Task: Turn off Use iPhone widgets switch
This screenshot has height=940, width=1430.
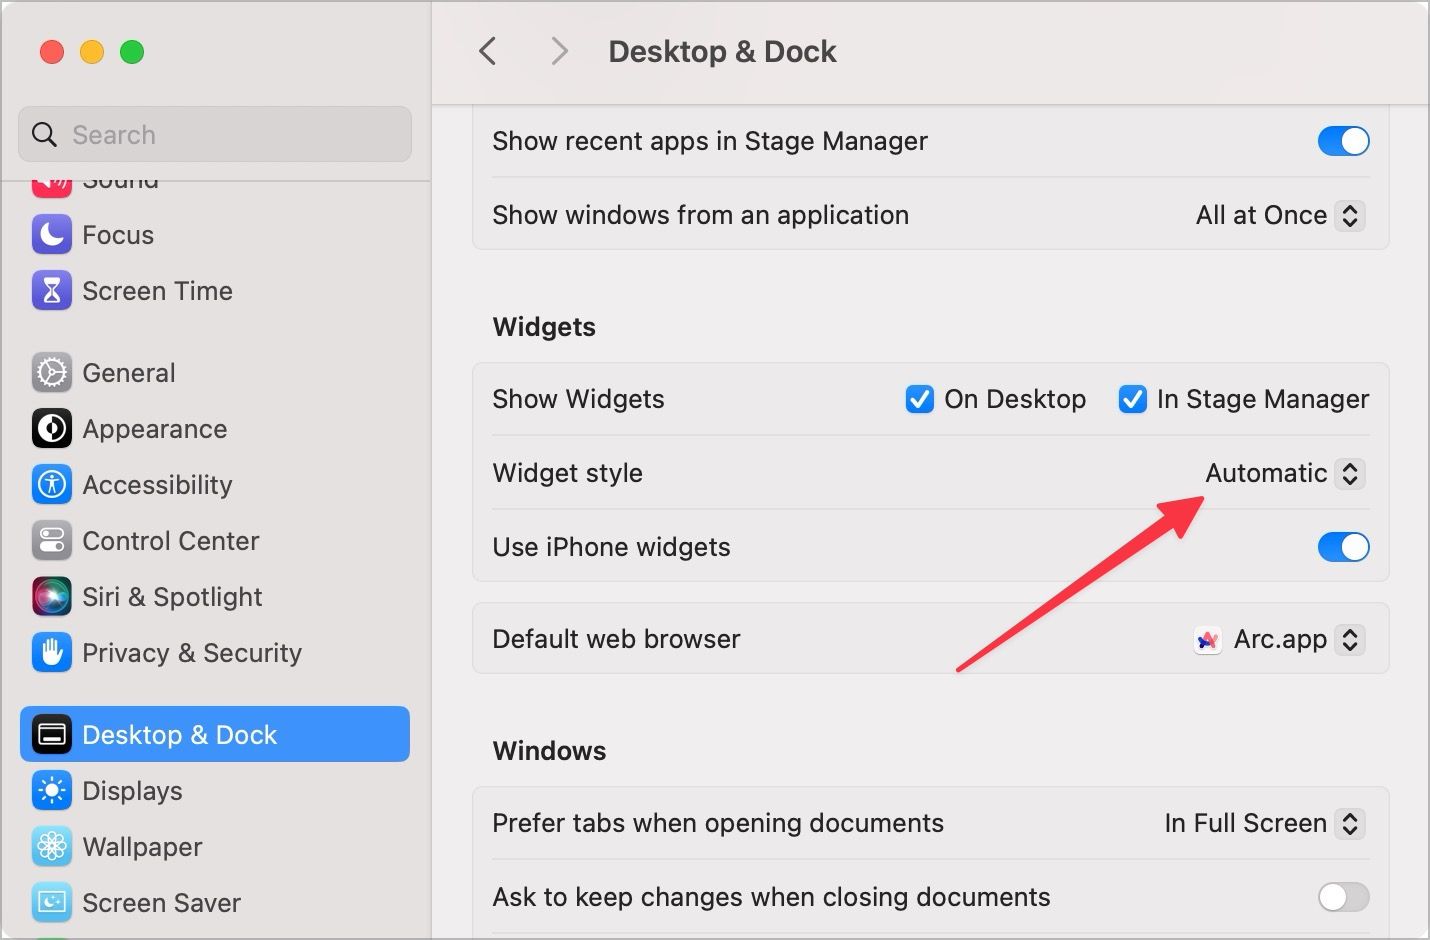Action: pyautogui.click(x=1343, y=547)
